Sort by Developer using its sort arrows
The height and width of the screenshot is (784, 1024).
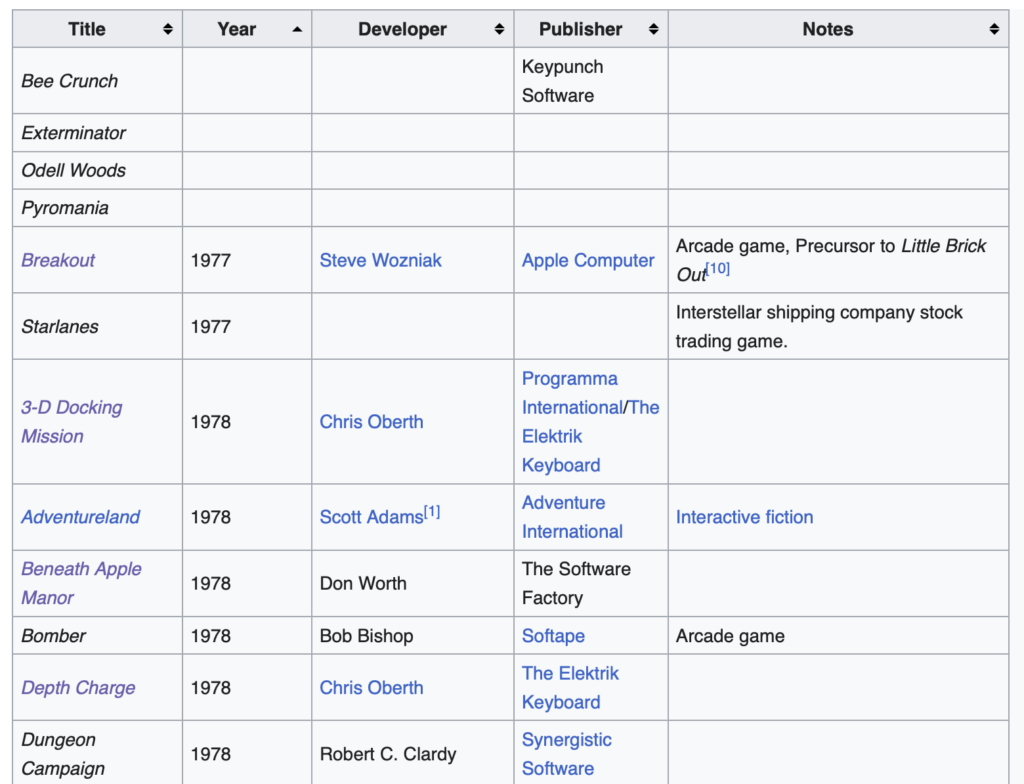pyautogui.click(x=499, y=29)
